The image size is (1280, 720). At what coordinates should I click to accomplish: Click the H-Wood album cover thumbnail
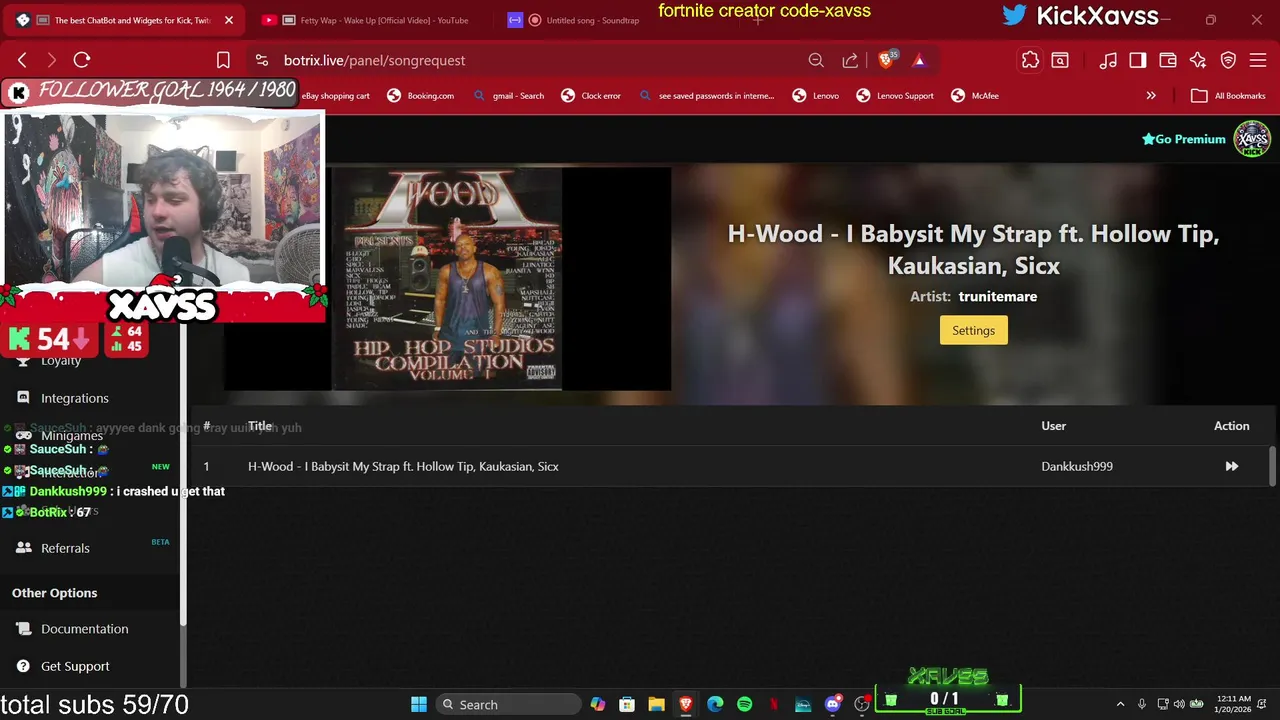coord(446,279)
